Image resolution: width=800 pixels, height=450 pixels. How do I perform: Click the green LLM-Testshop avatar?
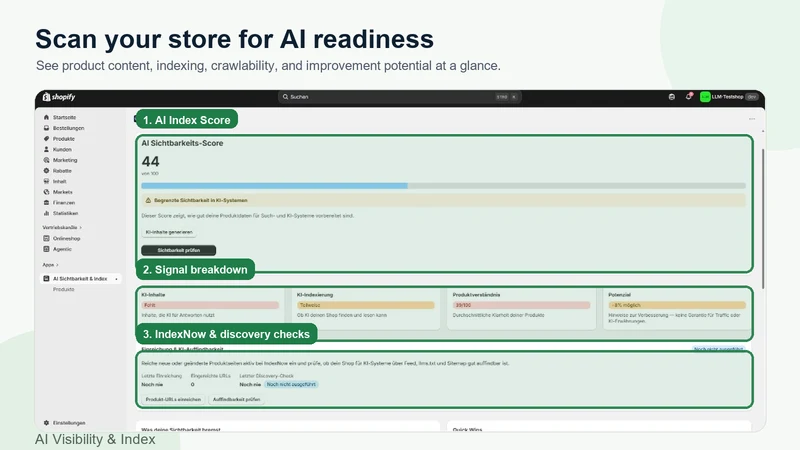[x=705, y=96]
